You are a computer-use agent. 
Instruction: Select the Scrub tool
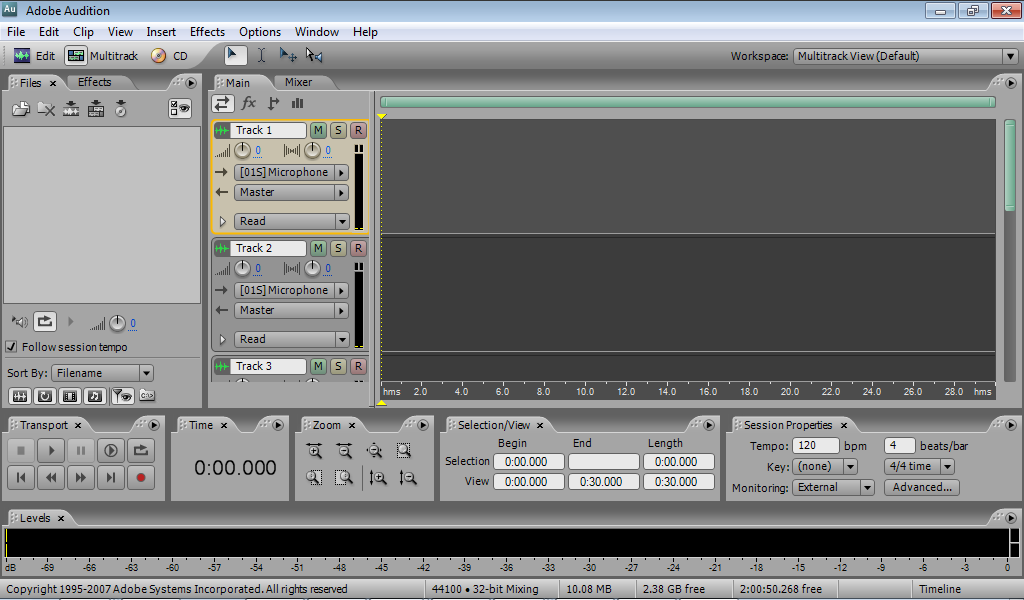pos(314,55)
